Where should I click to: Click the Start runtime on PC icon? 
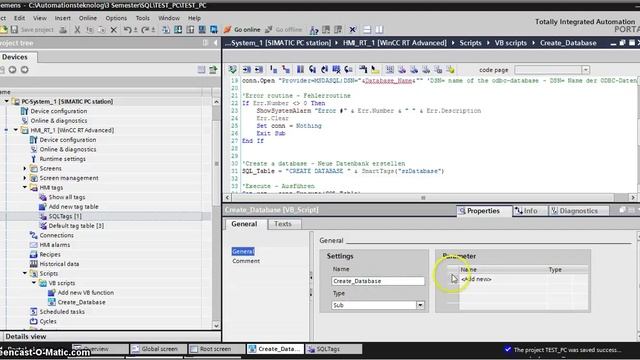pos(214,29)
